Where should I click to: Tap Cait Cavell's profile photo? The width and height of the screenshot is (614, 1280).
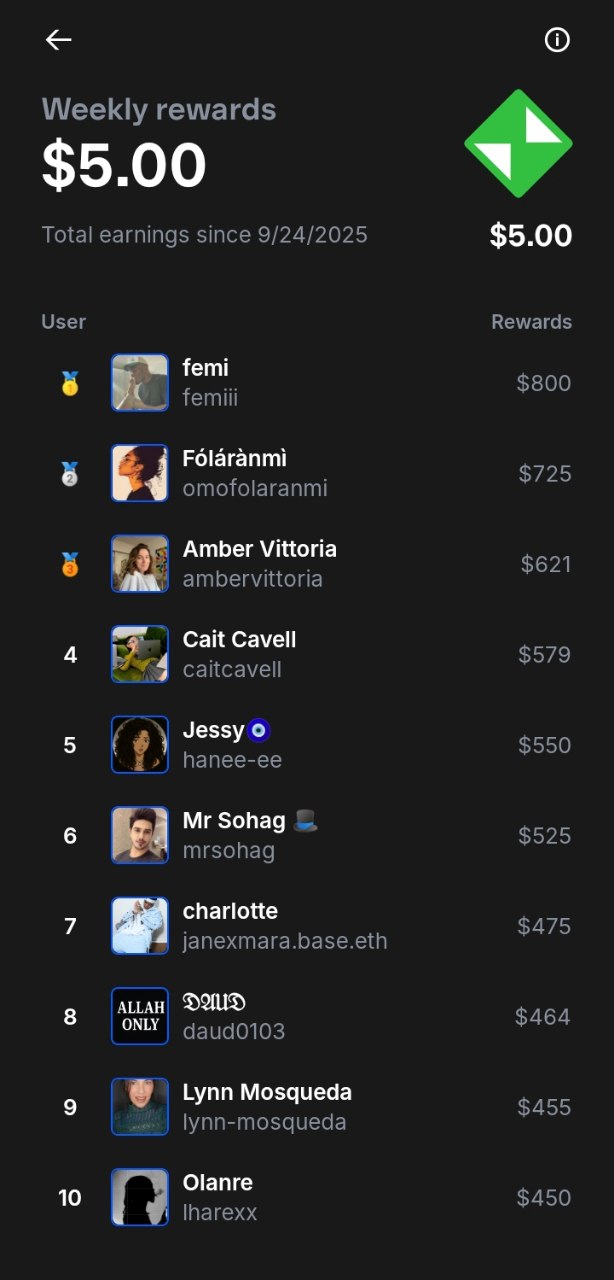[x=140, y=654]
